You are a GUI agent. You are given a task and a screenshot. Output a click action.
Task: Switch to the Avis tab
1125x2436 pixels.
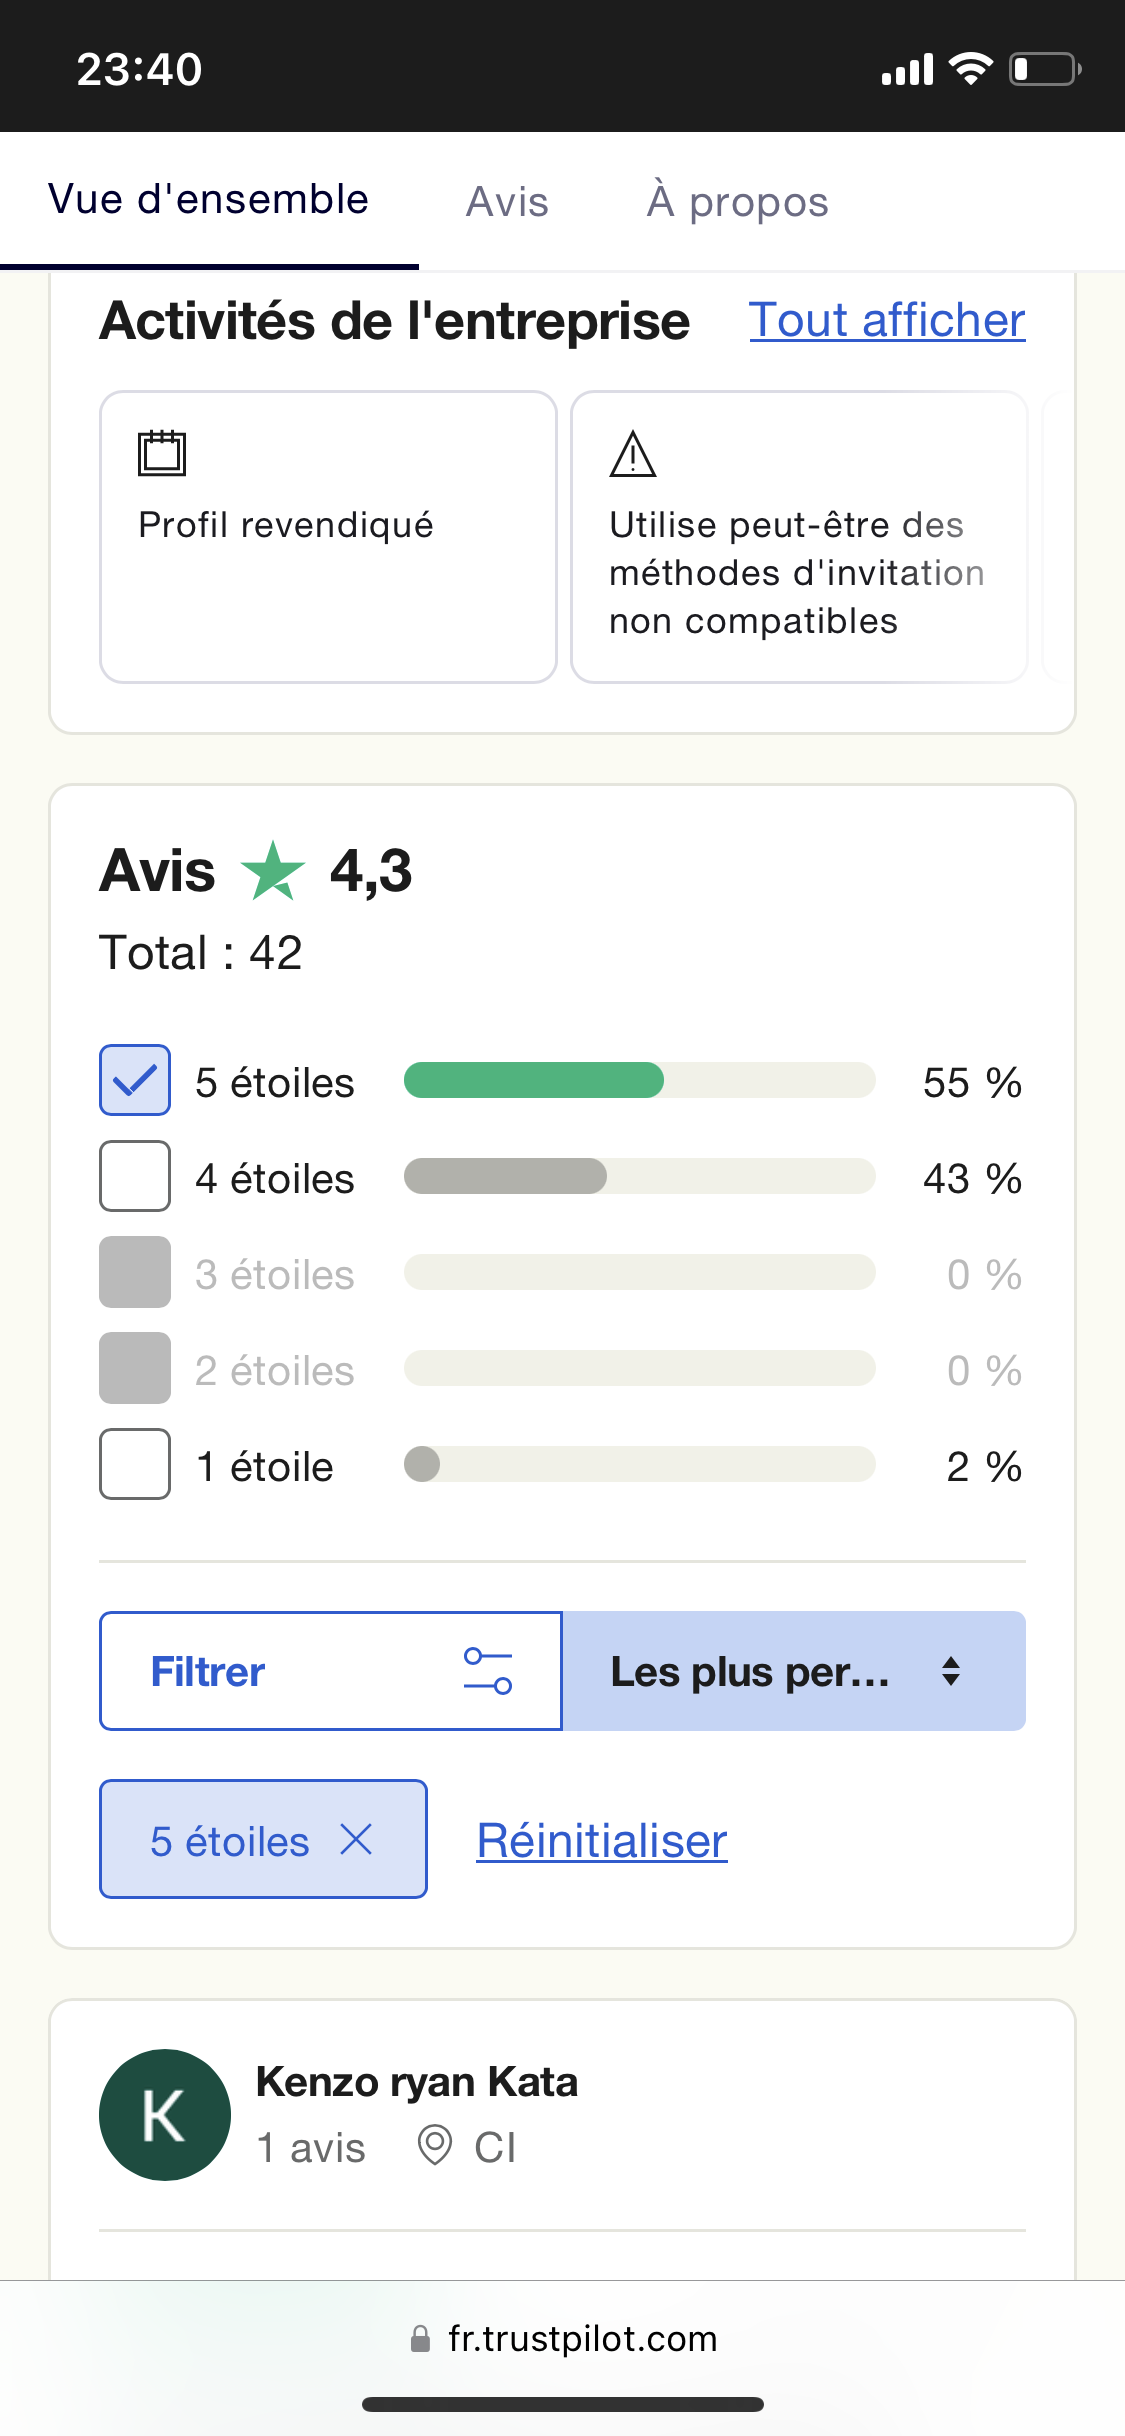point(507,202)
